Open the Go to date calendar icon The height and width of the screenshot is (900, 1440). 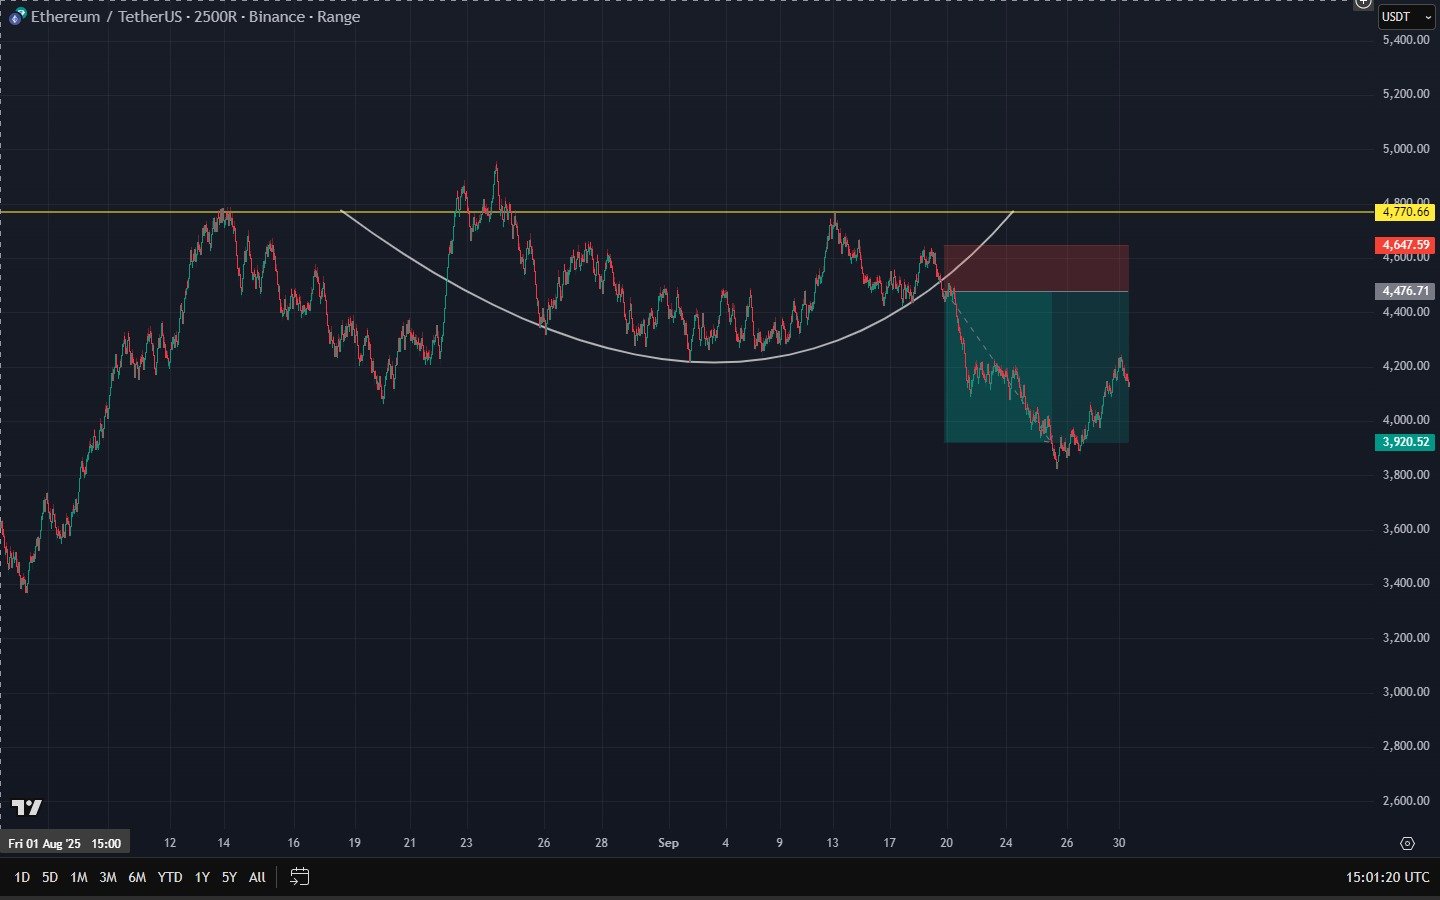point(299,877)
